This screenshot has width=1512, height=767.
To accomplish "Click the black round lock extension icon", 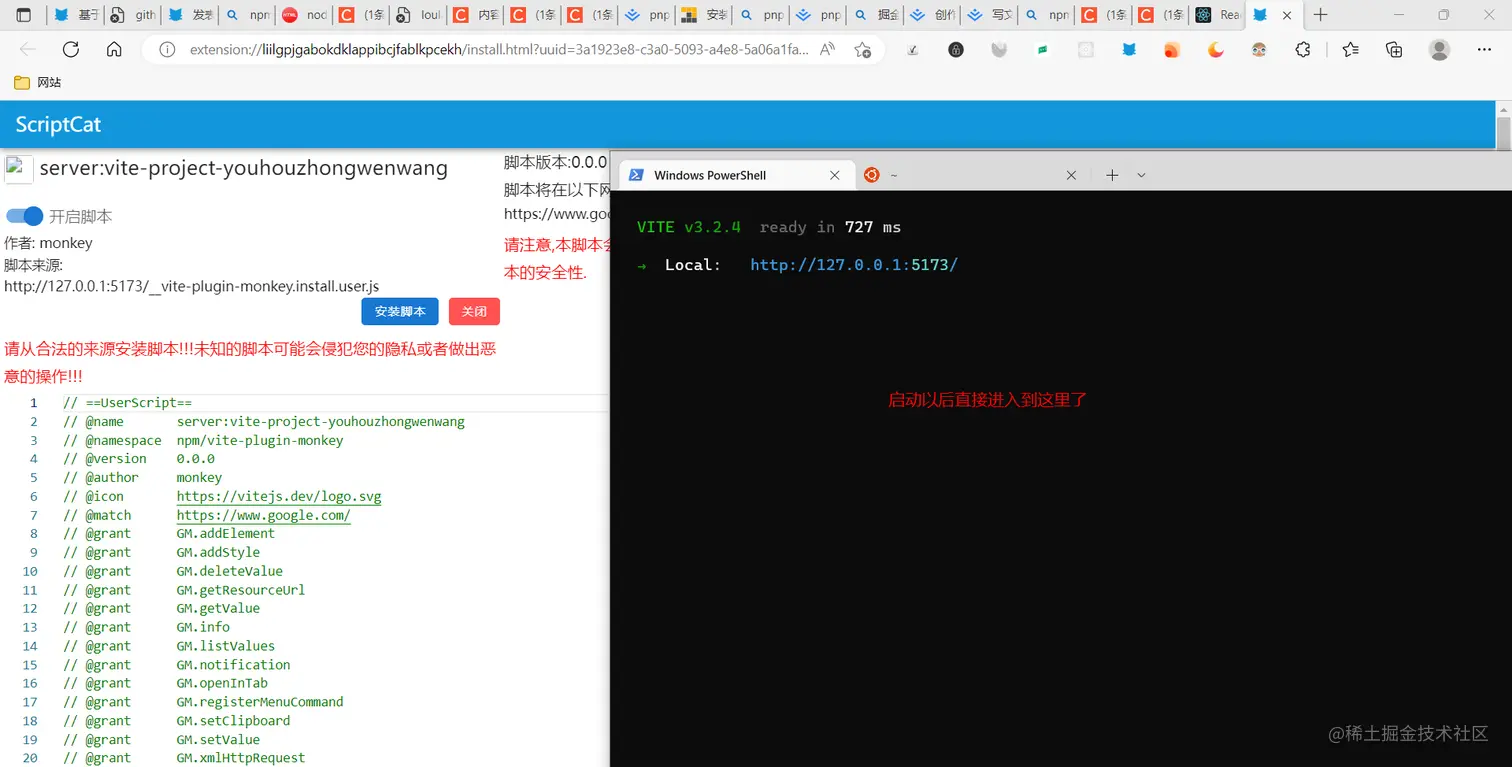I will [956, 49].
